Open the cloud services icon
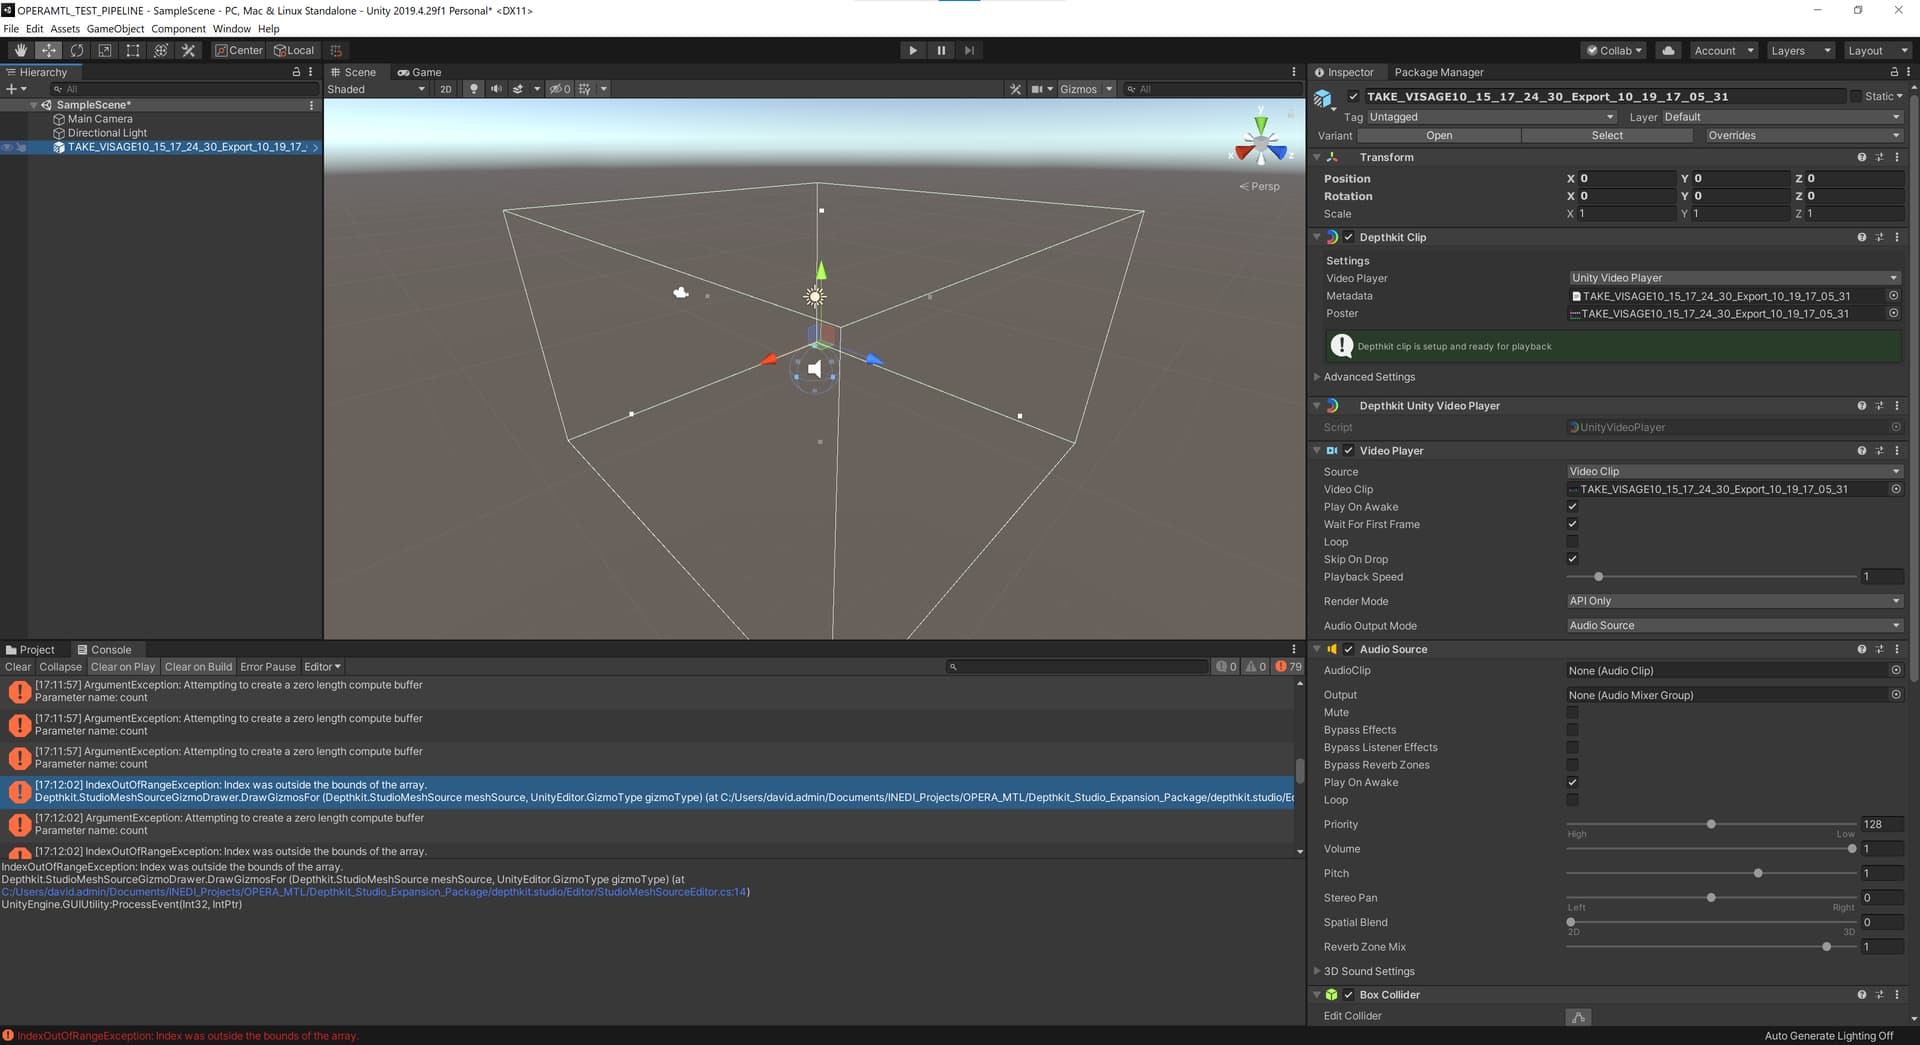The height and width of the screenshot is (1045, 1920). point(1668,50)
